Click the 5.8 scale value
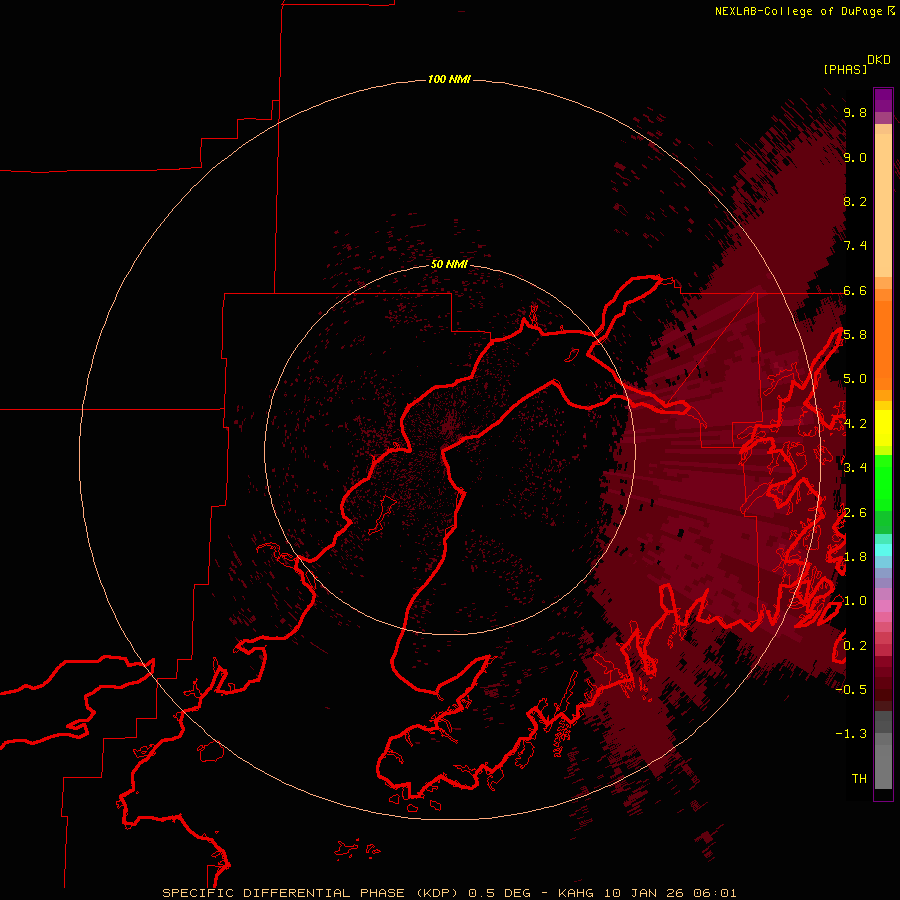The height and width of the screenshot is (900, 900). (x=855, y=335)
